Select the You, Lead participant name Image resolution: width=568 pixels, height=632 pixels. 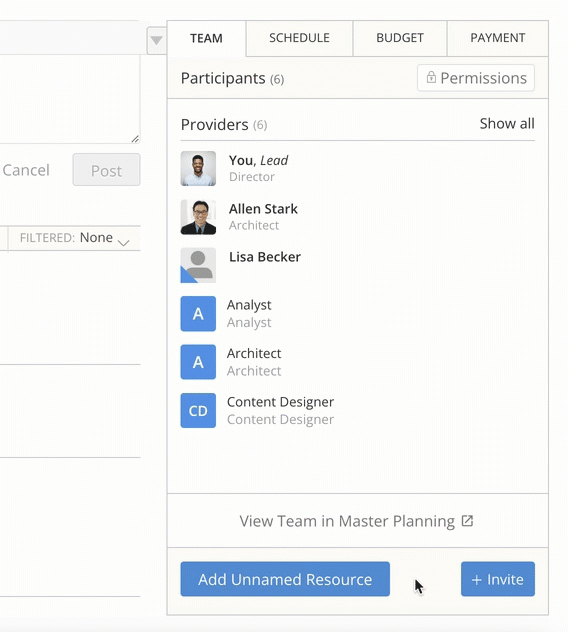pos(258,160)
